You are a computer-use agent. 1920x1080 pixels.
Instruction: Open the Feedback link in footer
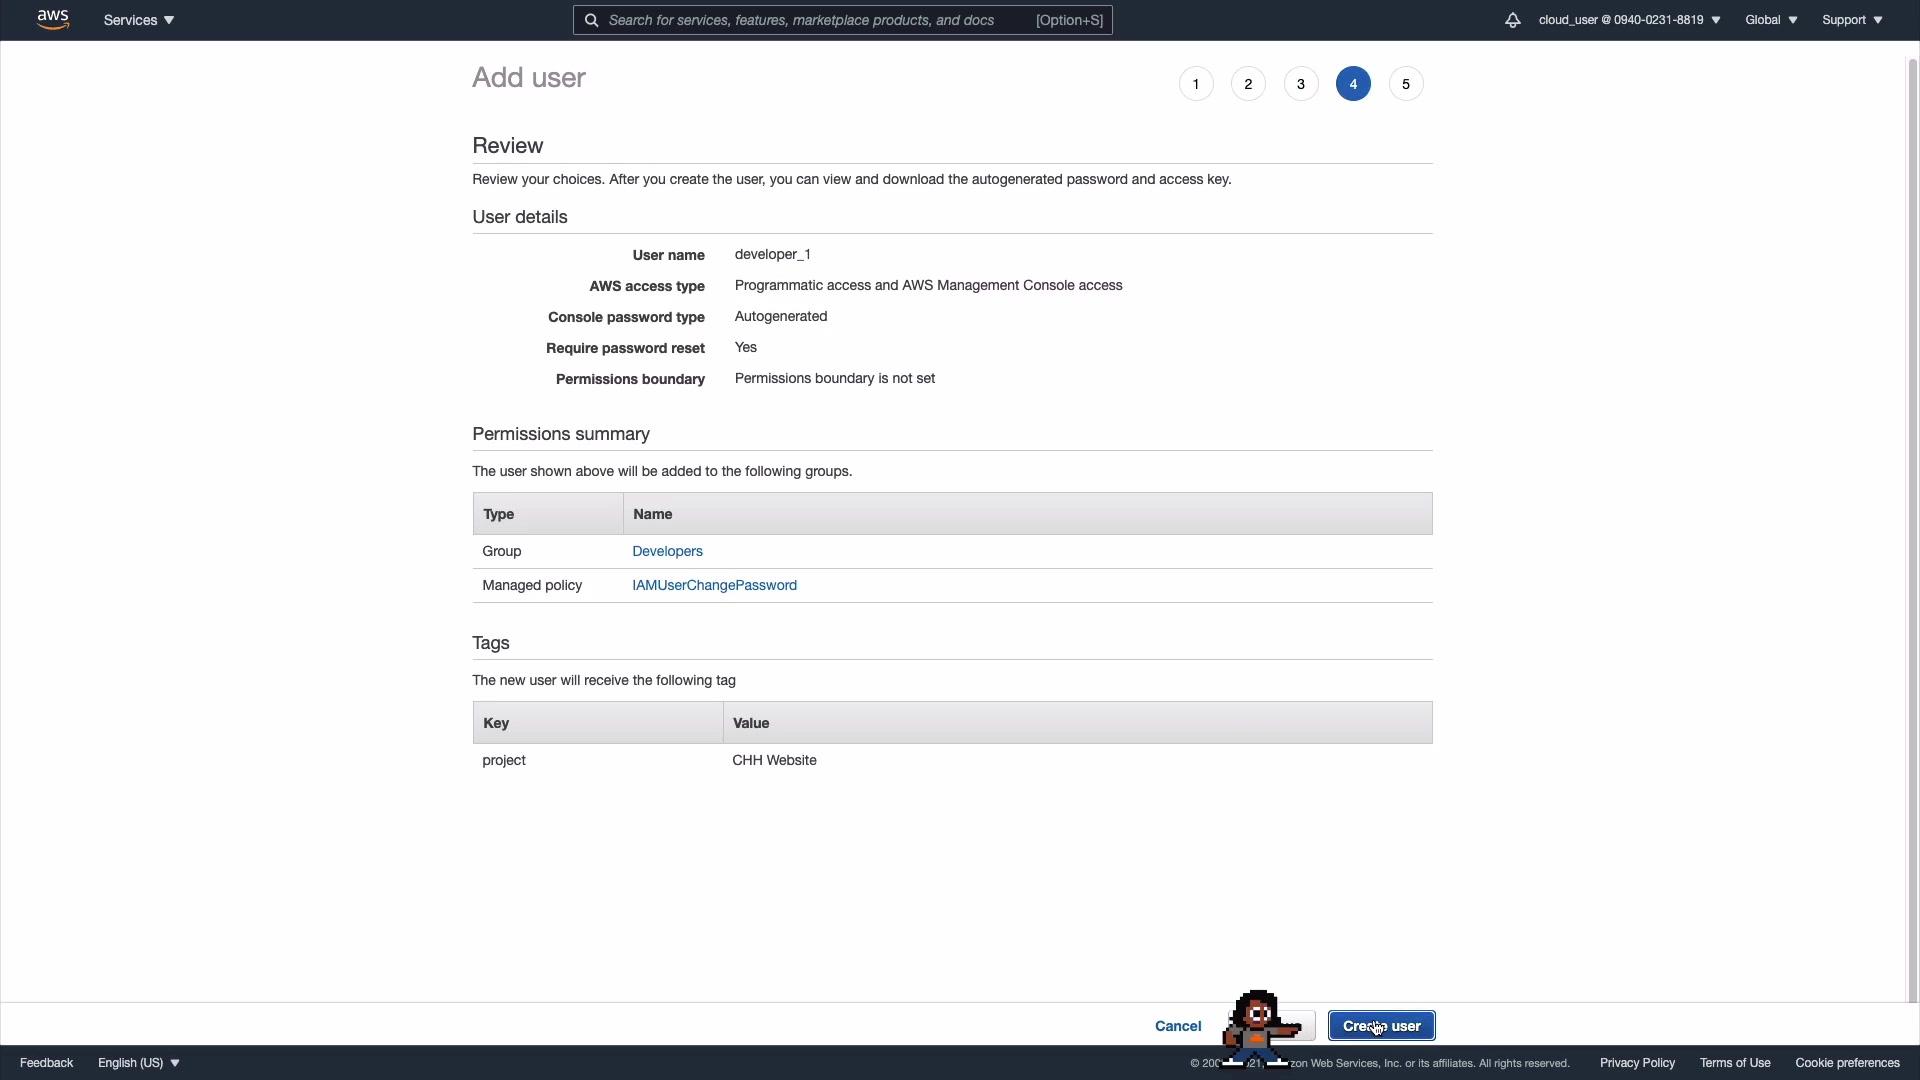point(46,1063)
